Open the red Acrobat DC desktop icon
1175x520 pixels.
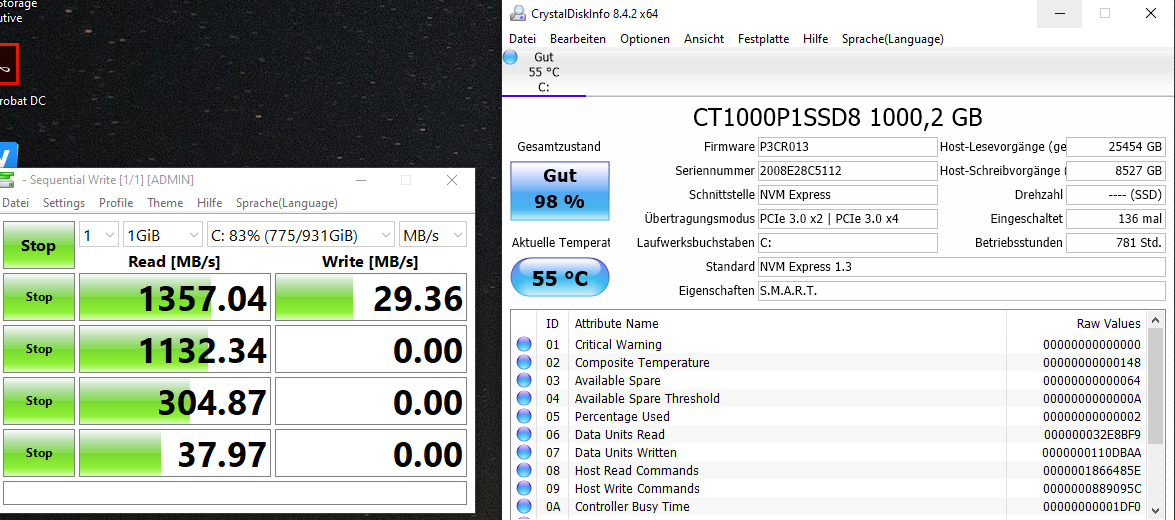[x=7, y=64]
